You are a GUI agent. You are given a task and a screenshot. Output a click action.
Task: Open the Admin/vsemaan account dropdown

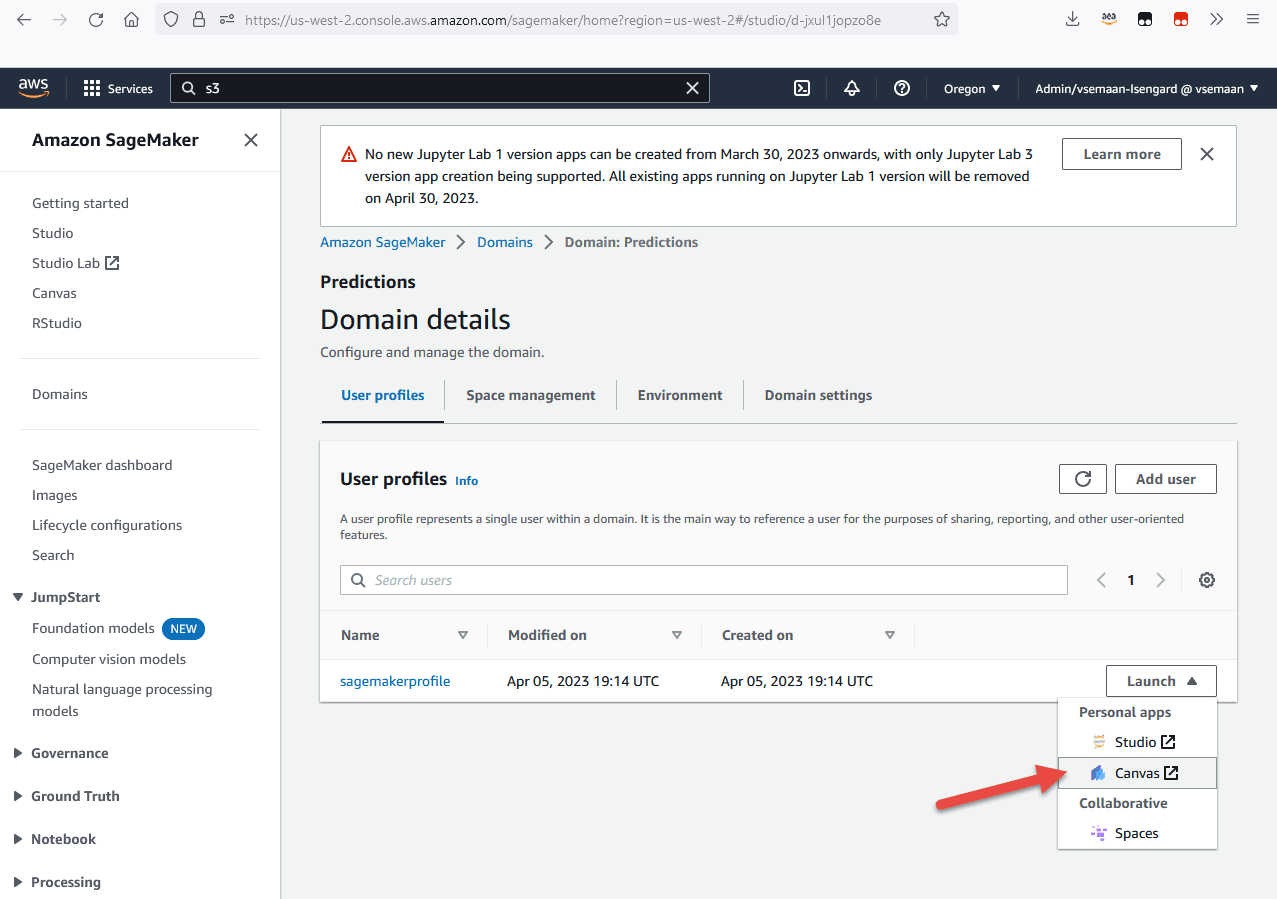point(1147,88)
